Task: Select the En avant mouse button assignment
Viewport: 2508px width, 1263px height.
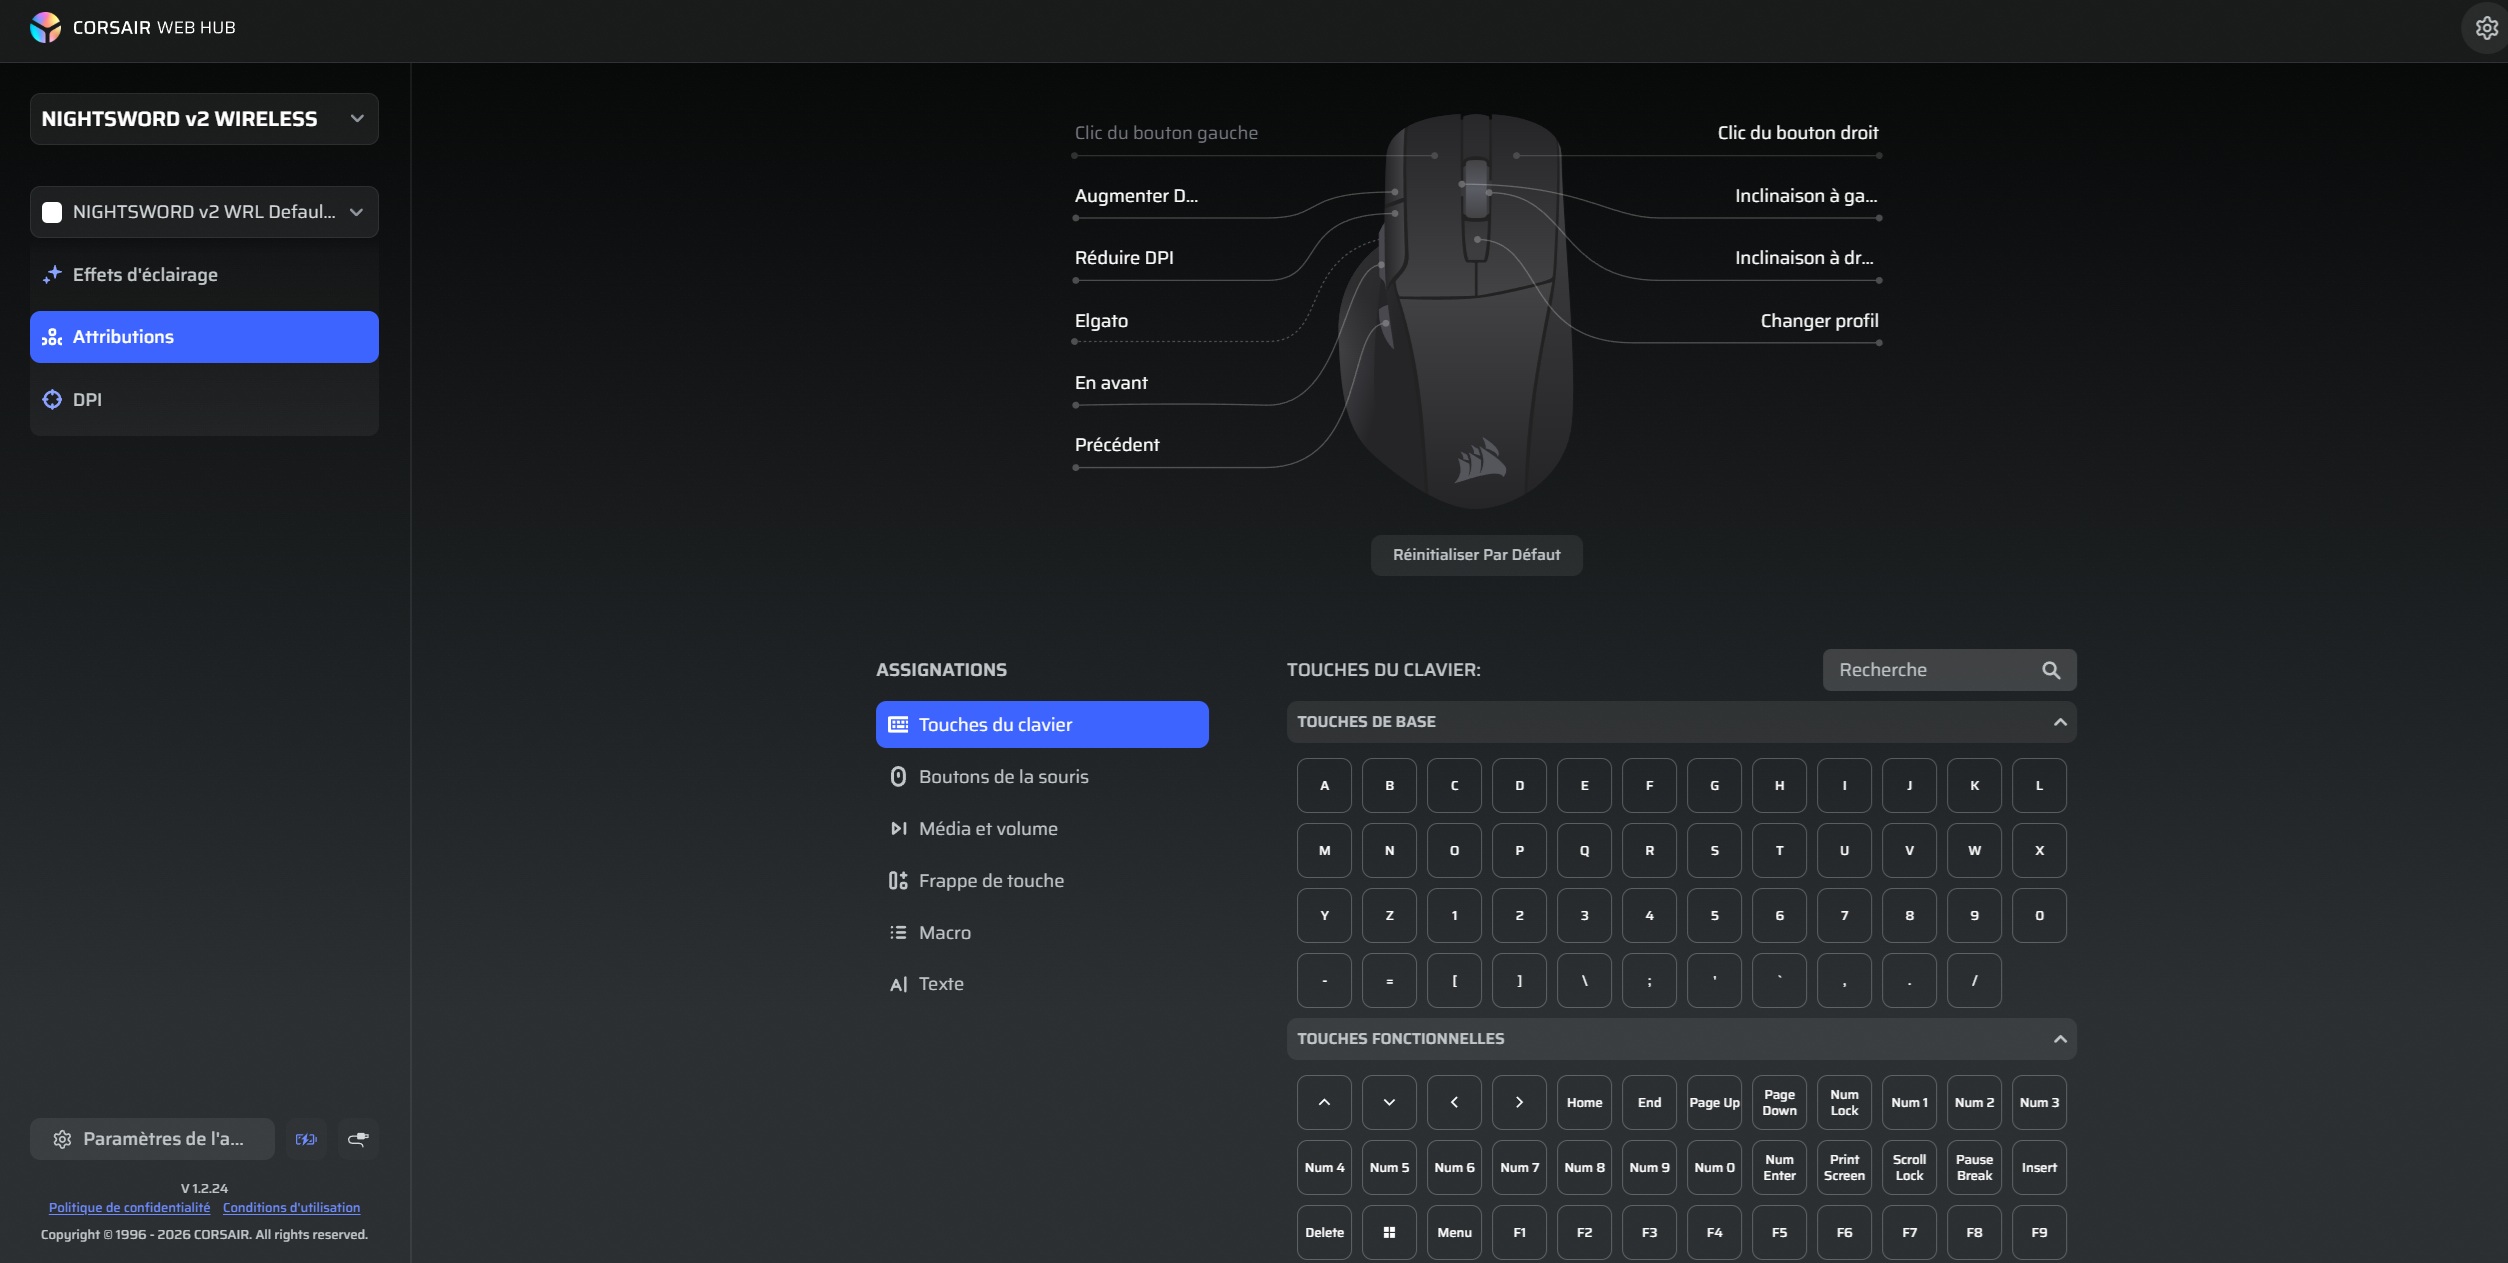Action: [x=1111, y=383]
